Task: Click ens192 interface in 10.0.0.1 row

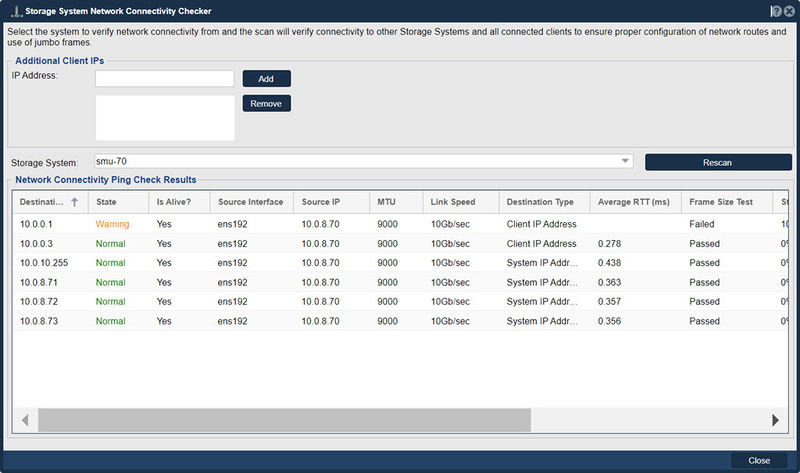Action: pyautogui.click(x=232, y=224)
